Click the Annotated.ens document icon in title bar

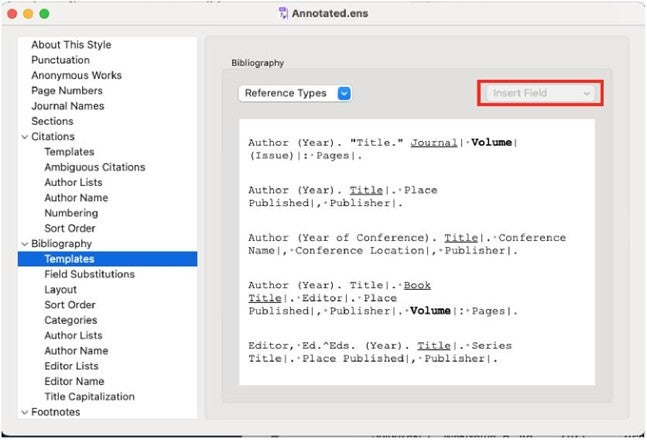283,13
